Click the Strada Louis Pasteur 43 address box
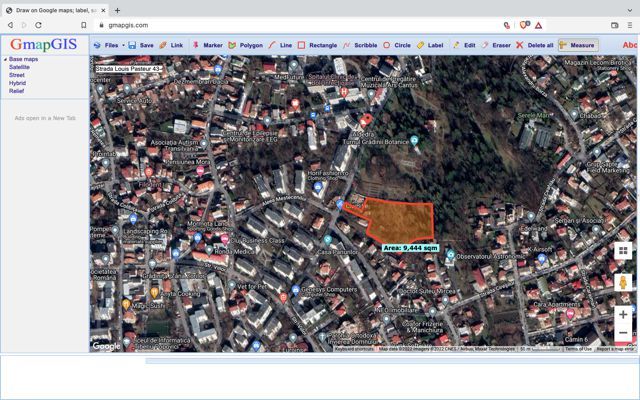This screenshot has height=400, width=640. click(128, 69)
